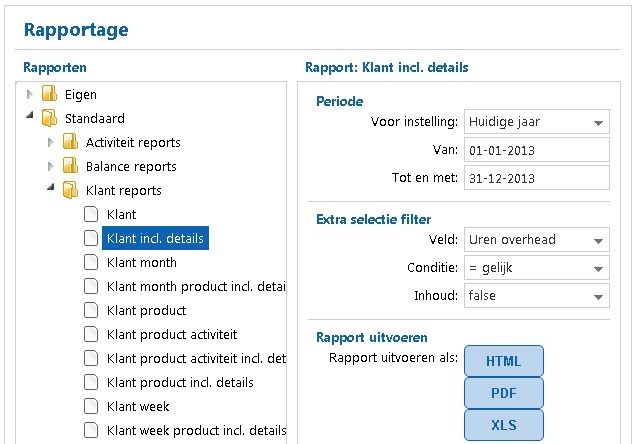This screenshot has height=444, width=638.
Task: Click the Standaard folder icon
Action: pyautogui.click(x=49, y=119)
